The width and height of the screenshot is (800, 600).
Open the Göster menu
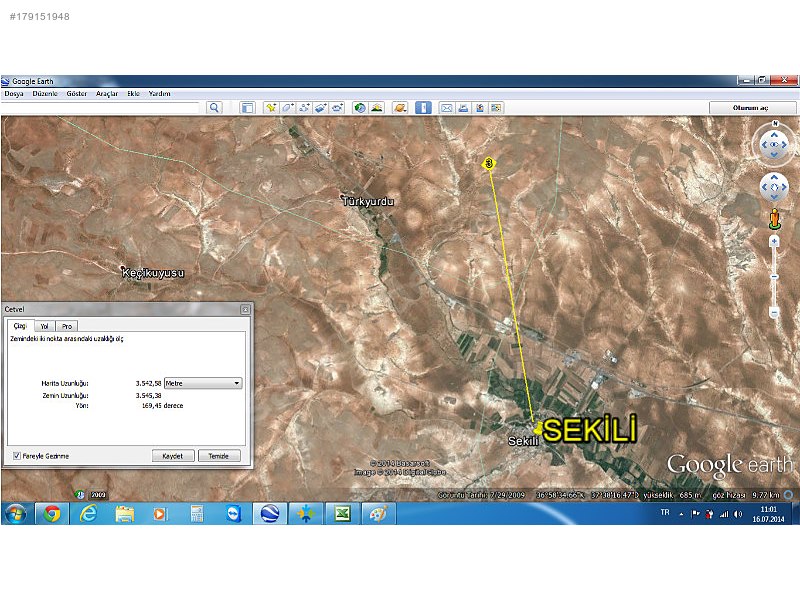pyautogui.click(x=77, y=94)
